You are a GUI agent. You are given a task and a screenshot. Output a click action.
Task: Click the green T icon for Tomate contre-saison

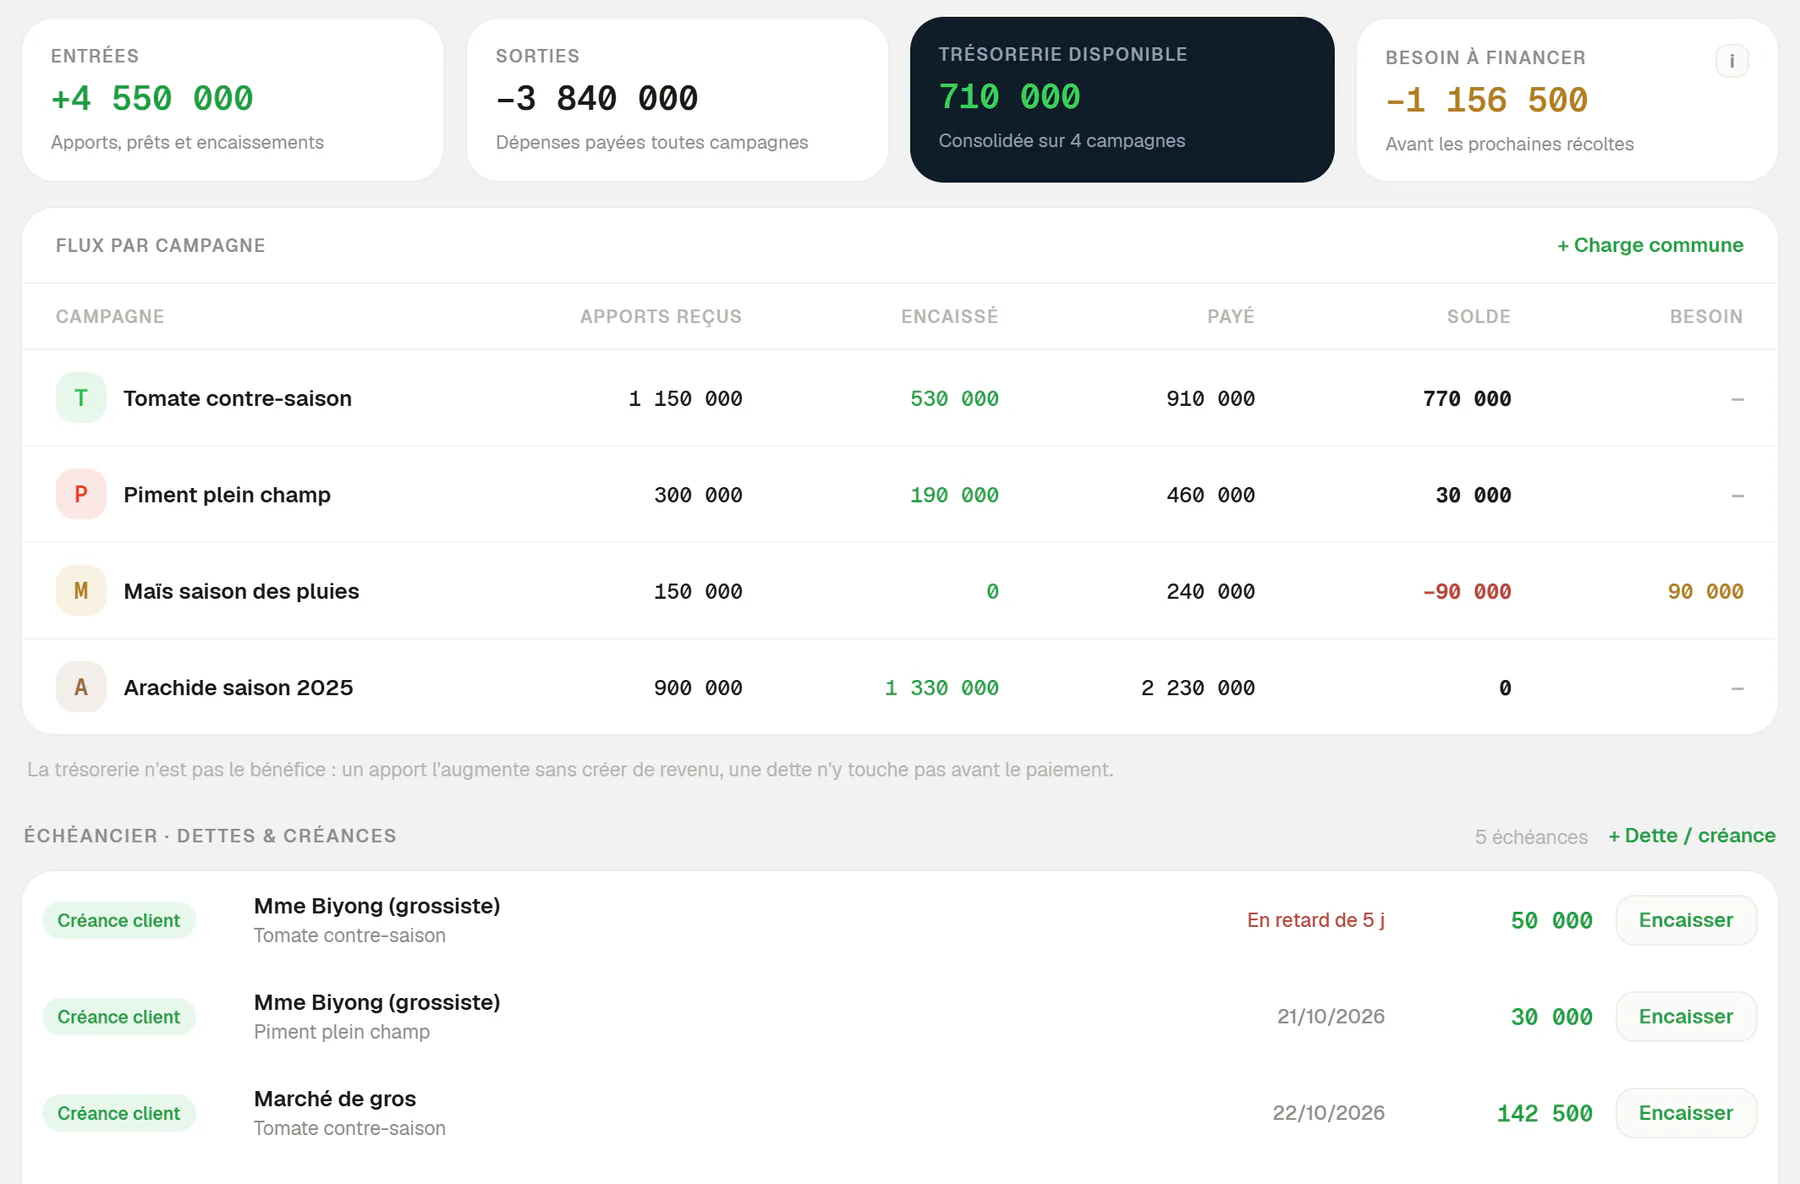click(x=81, y=398)
